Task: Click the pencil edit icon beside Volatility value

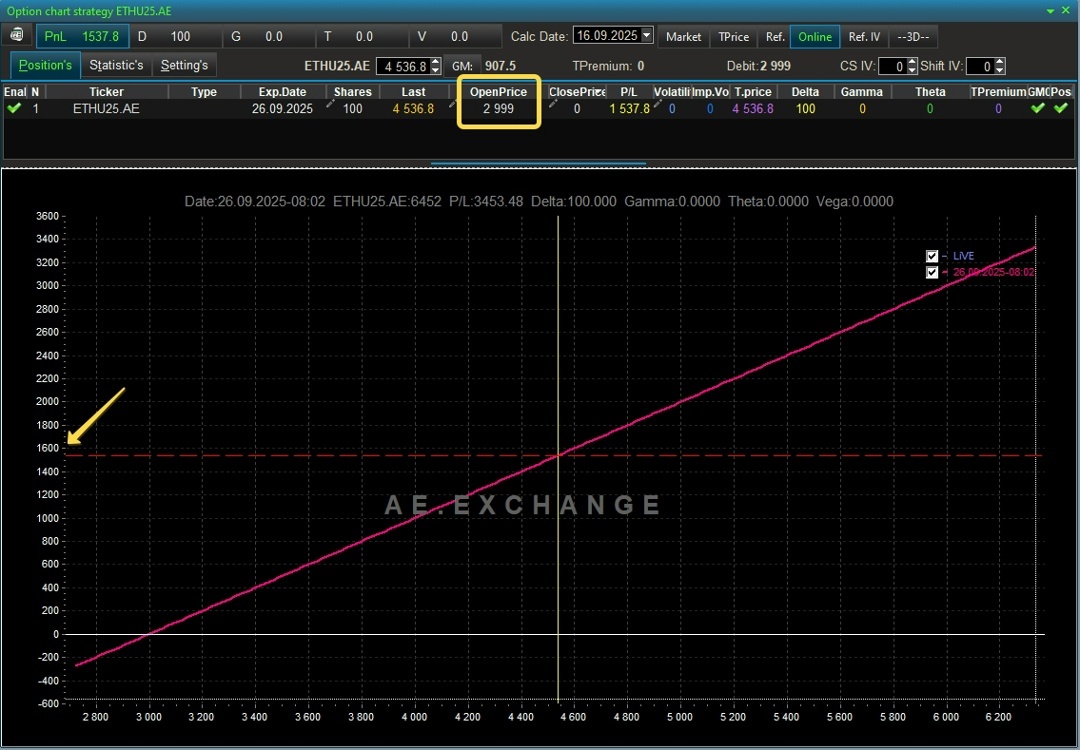Action: (x=657, y=104)
